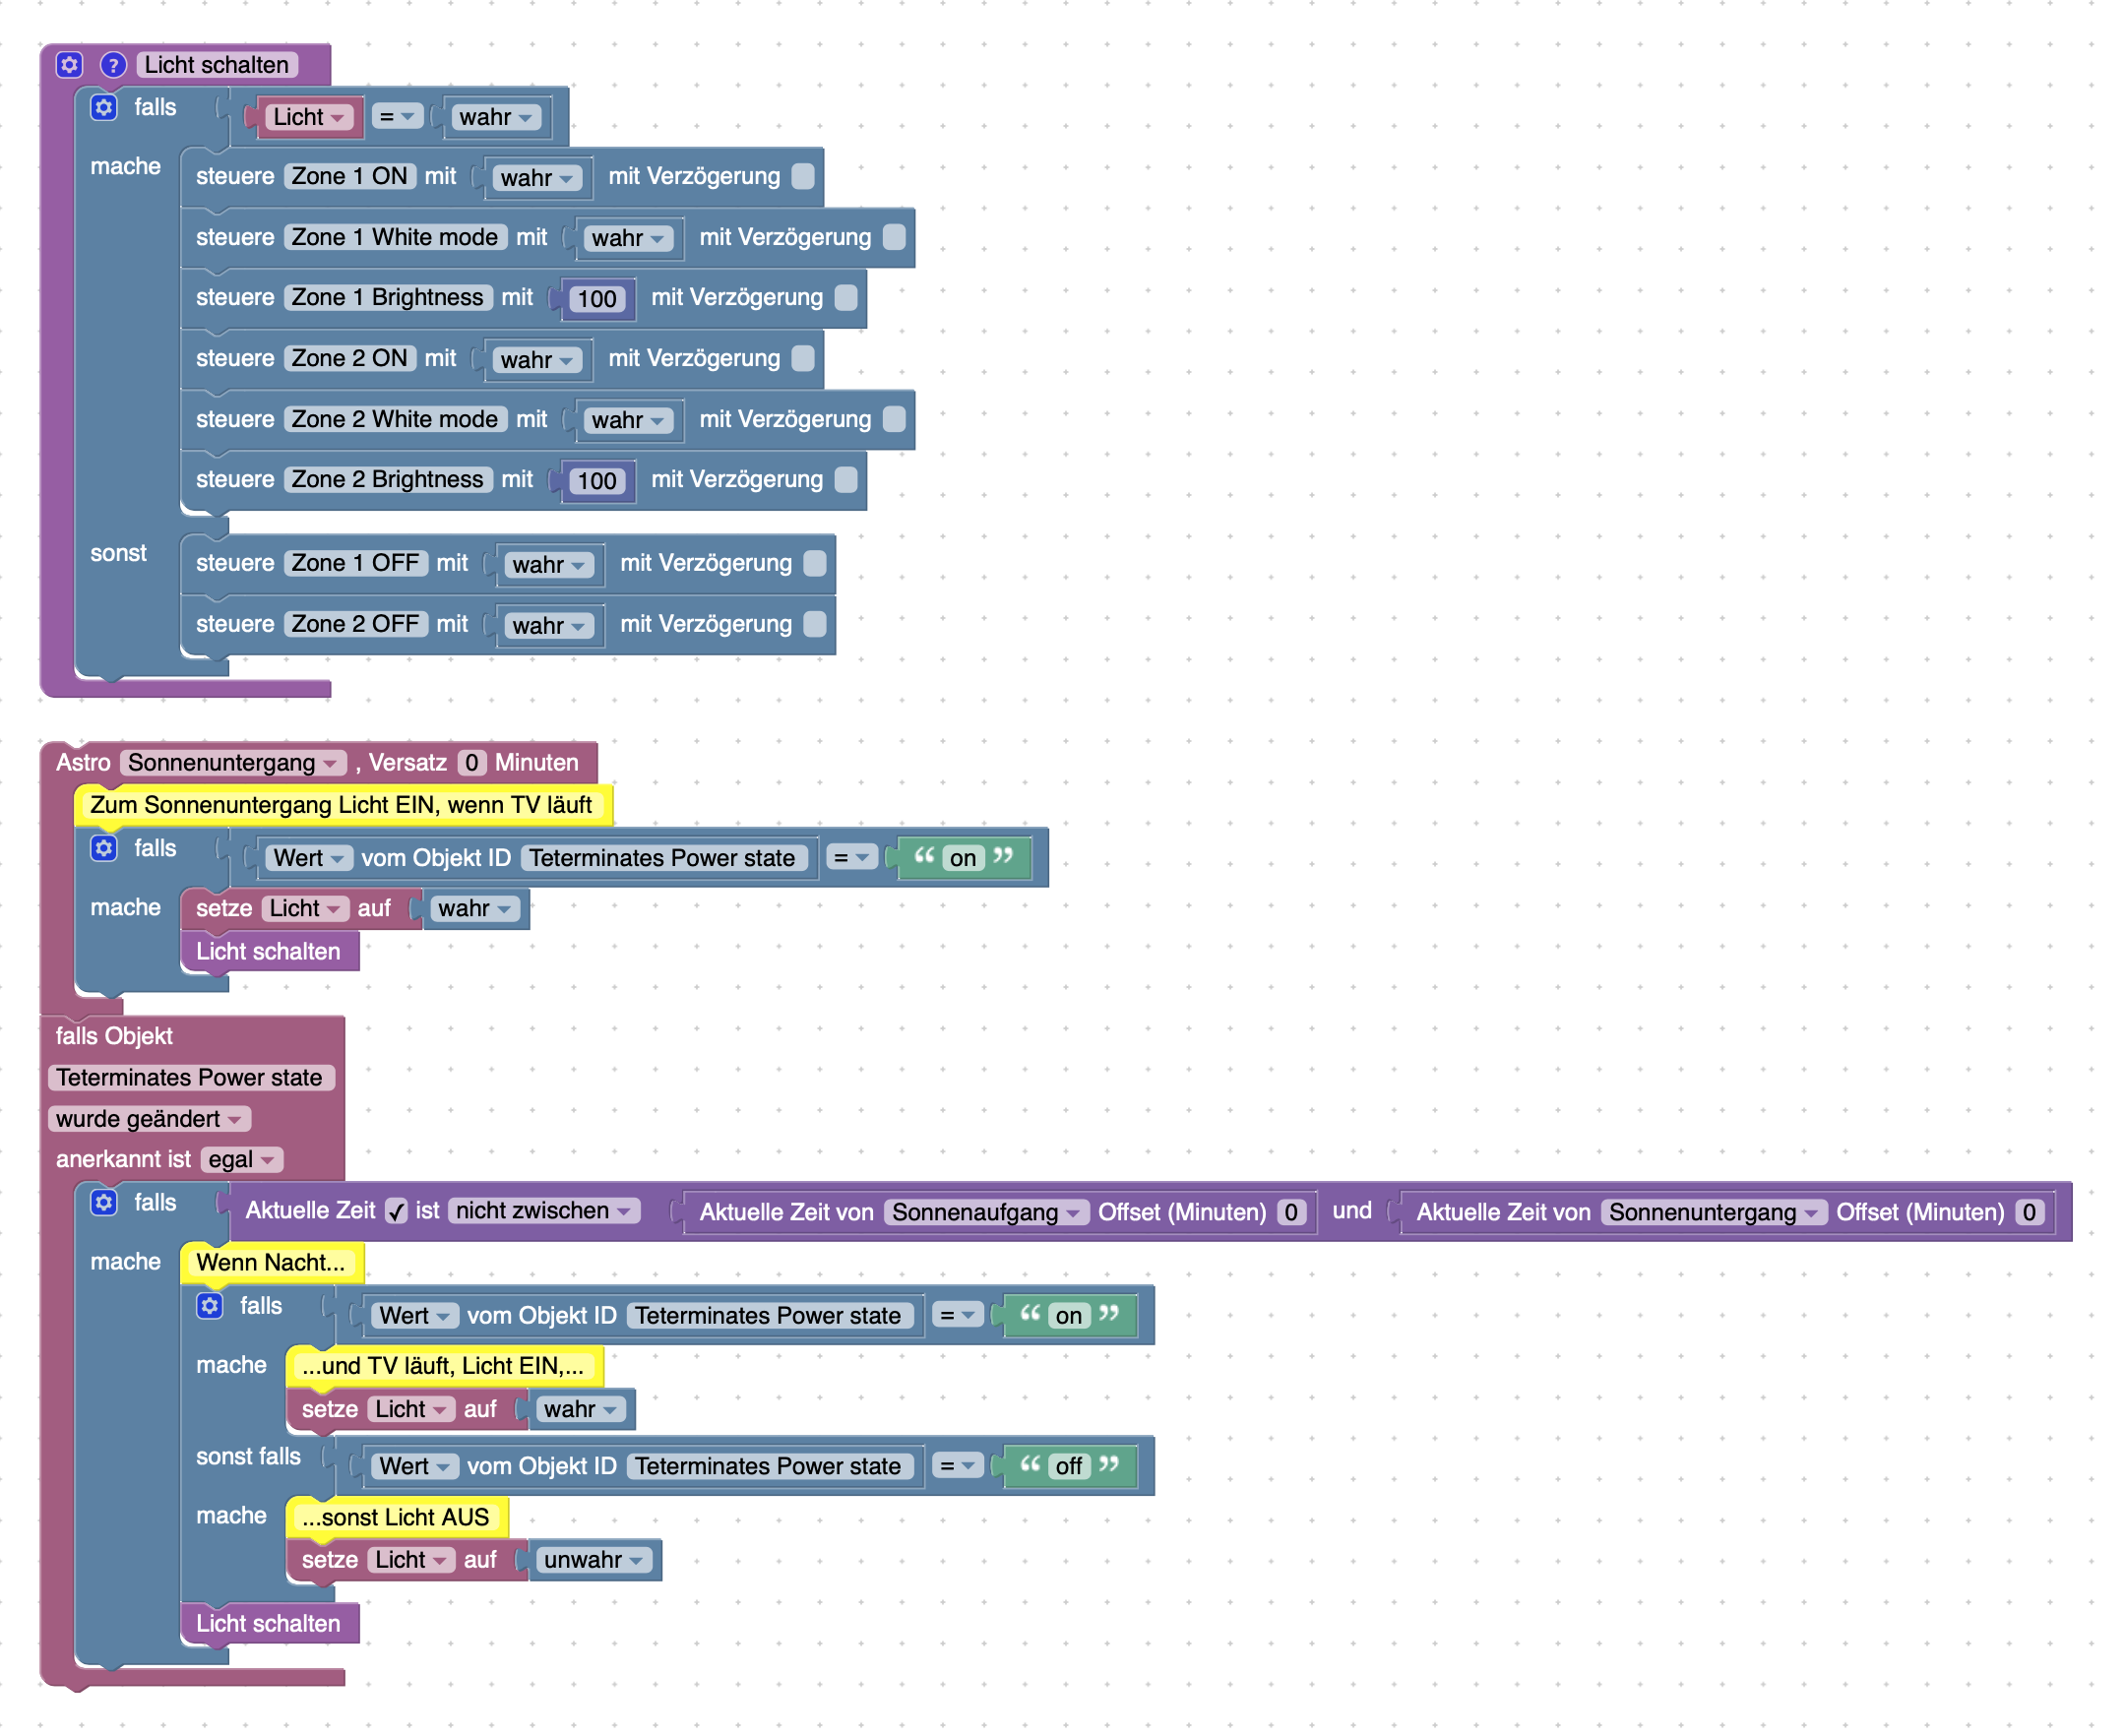The image size is (2126, 1736).
Task: Check Verzögerung box for Zone 2 OFF
Action: pos(817,626)
